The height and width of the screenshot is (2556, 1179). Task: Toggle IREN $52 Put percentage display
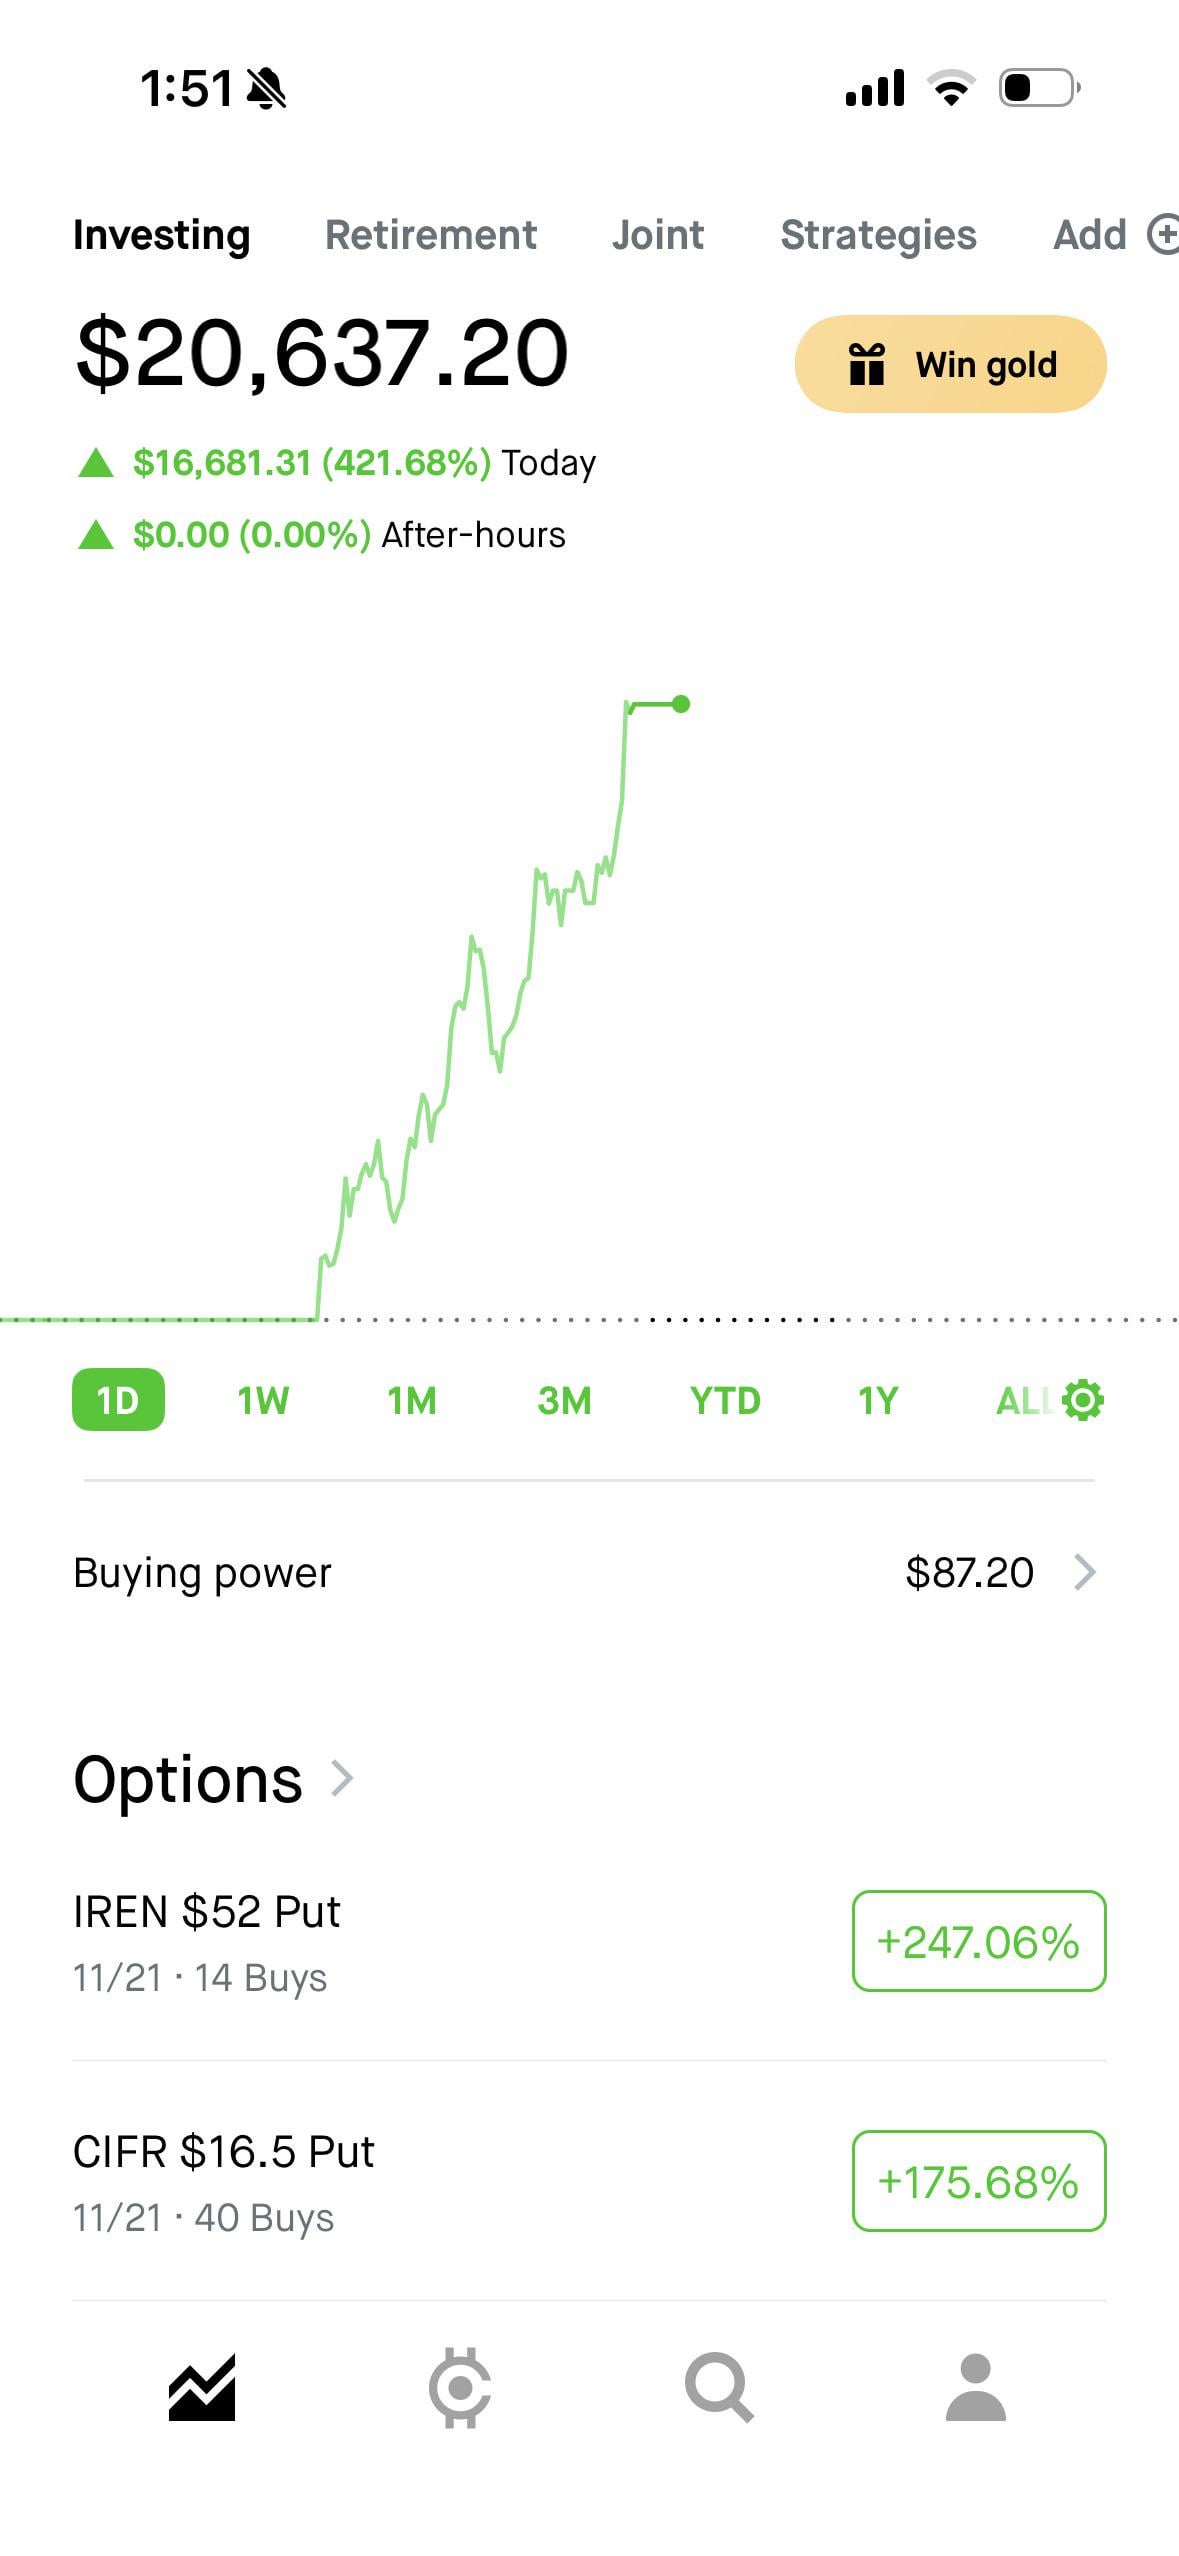tap(978, 1941)
